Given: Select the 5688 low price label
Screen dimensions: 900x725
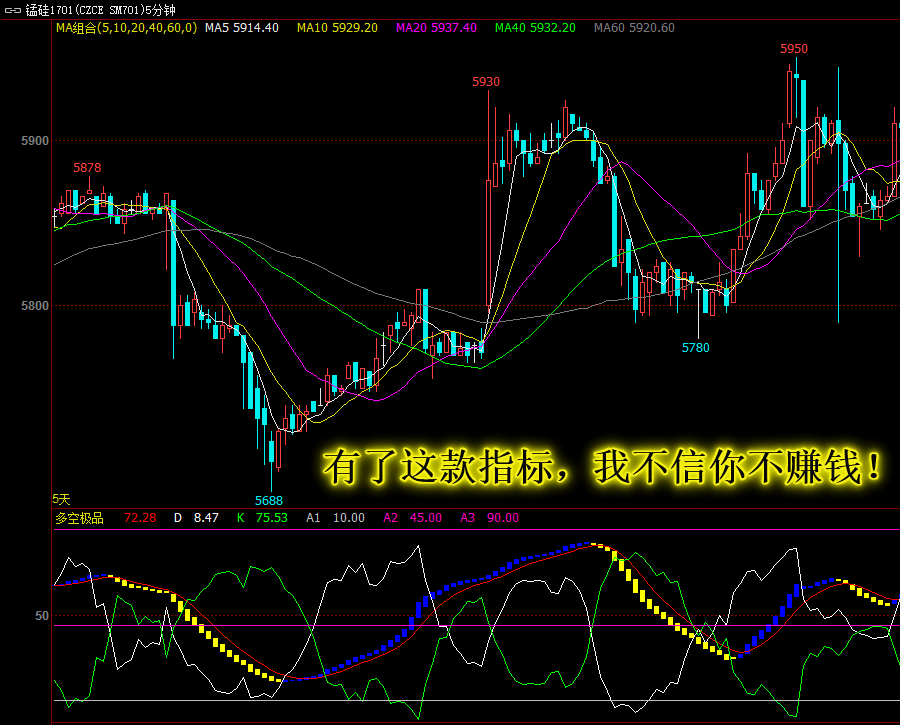Looking at the screenshot, I should pos(269,501).
